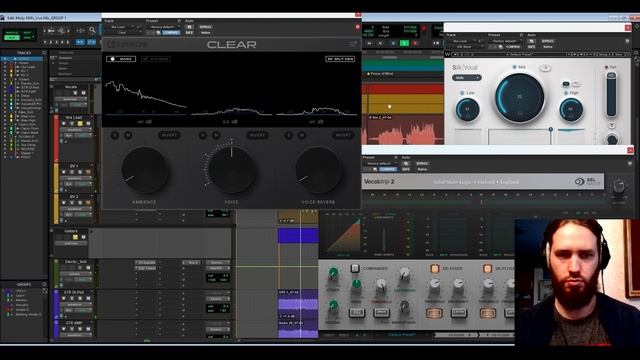Click Compare in the CLEAR plugin header
Screen dimensions: 640x360
tap(171, 33)
